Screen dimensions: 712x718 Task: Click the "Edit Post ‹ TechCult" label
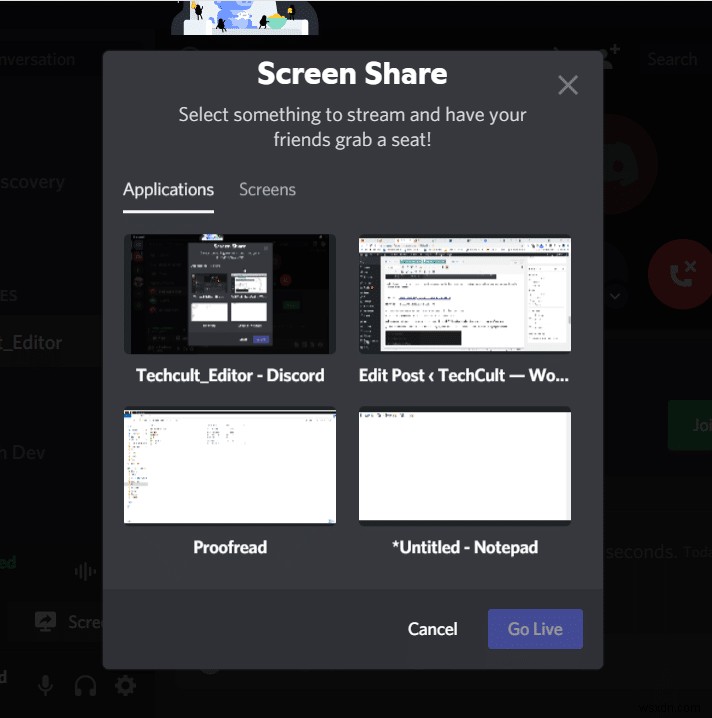(x=464, y=375)
